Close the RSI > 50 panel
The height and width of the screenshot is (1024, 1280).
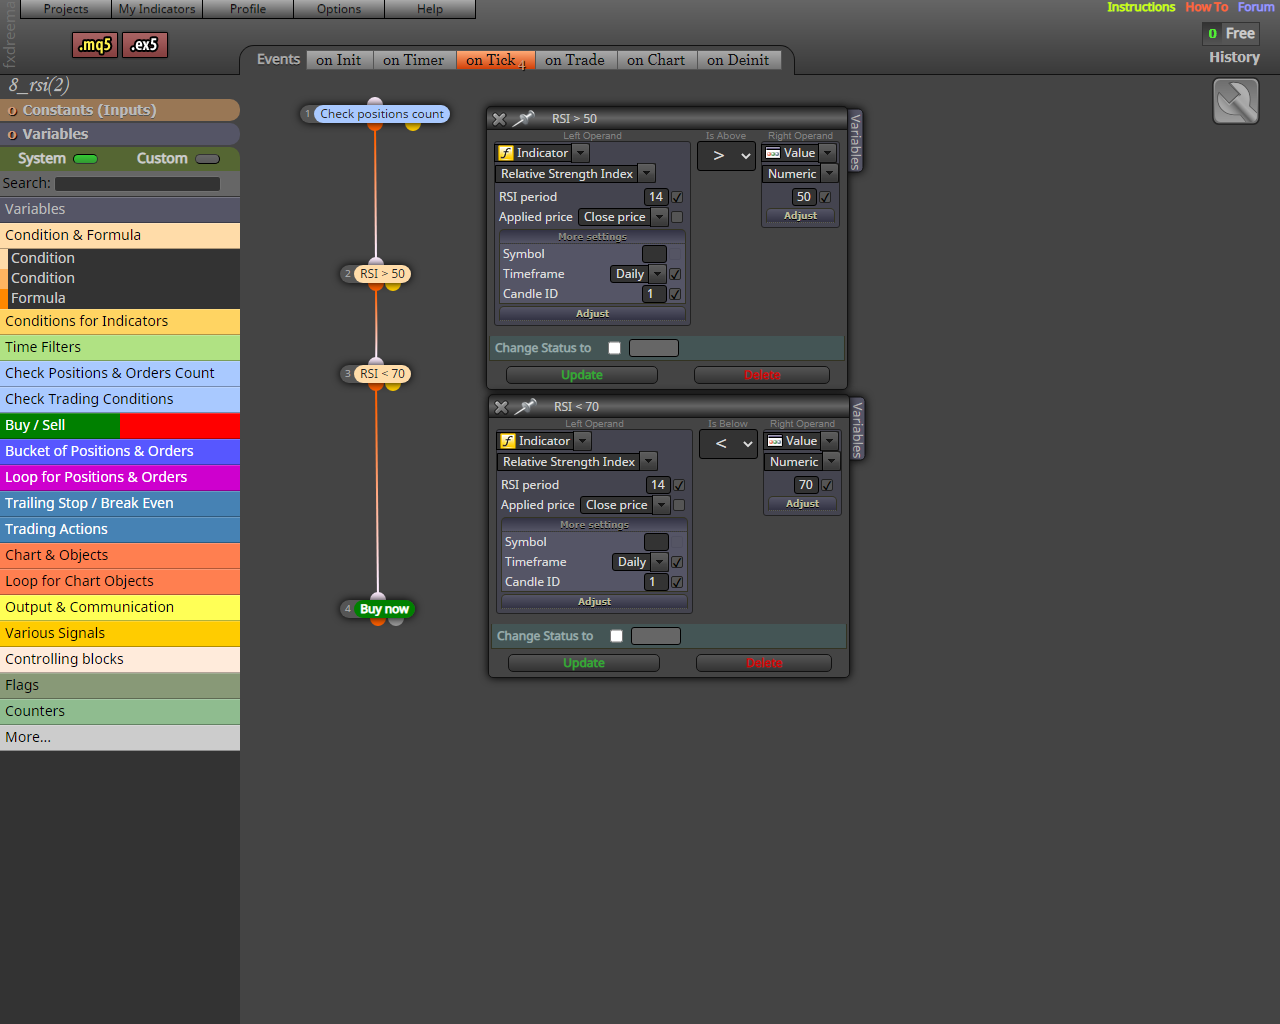tap(499, 119)
